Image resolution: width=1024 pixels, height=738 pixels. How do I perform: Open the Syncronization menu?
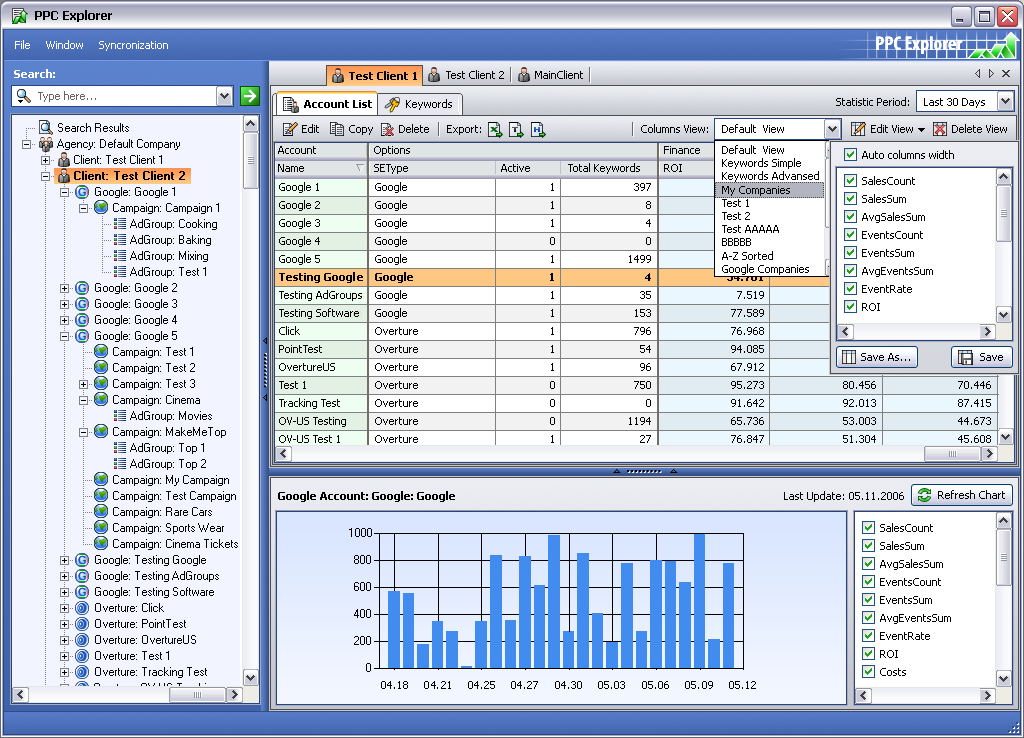[x=133, y=45]
